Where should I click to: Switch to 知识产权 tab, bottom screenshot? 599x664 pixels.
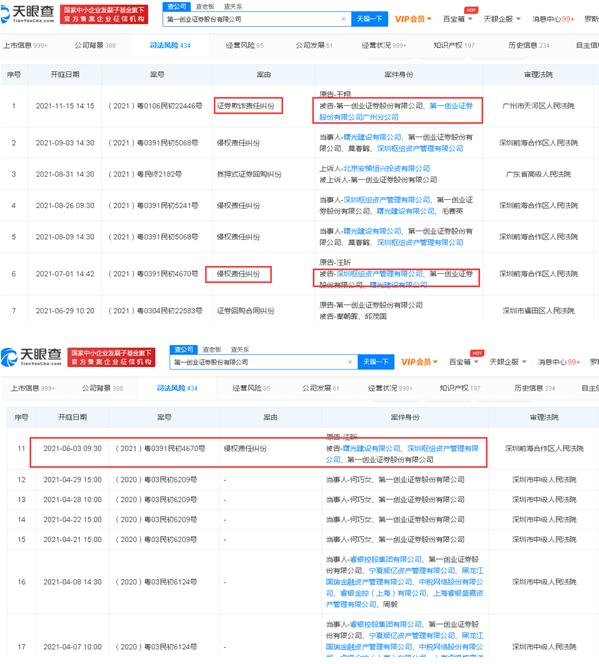click(x=460, y=388)
